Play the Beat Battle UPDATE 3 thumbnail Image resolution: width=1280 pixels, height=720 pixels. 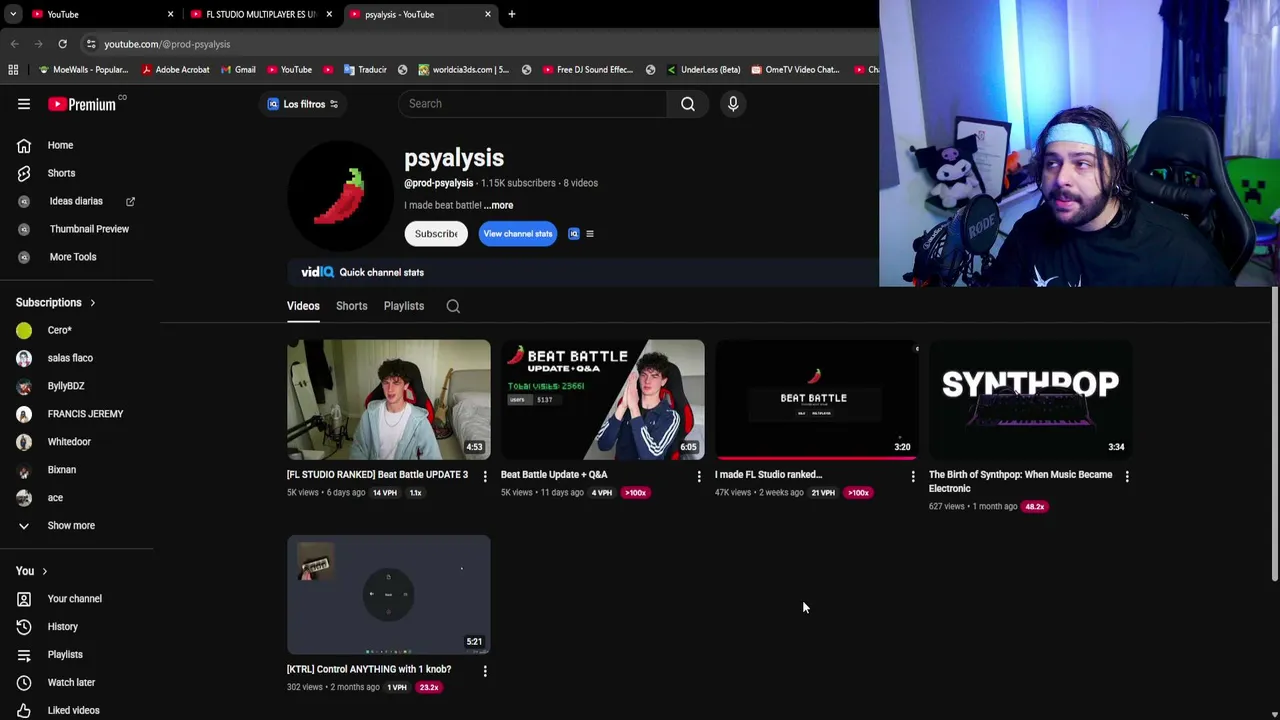(x=389, y=400)
